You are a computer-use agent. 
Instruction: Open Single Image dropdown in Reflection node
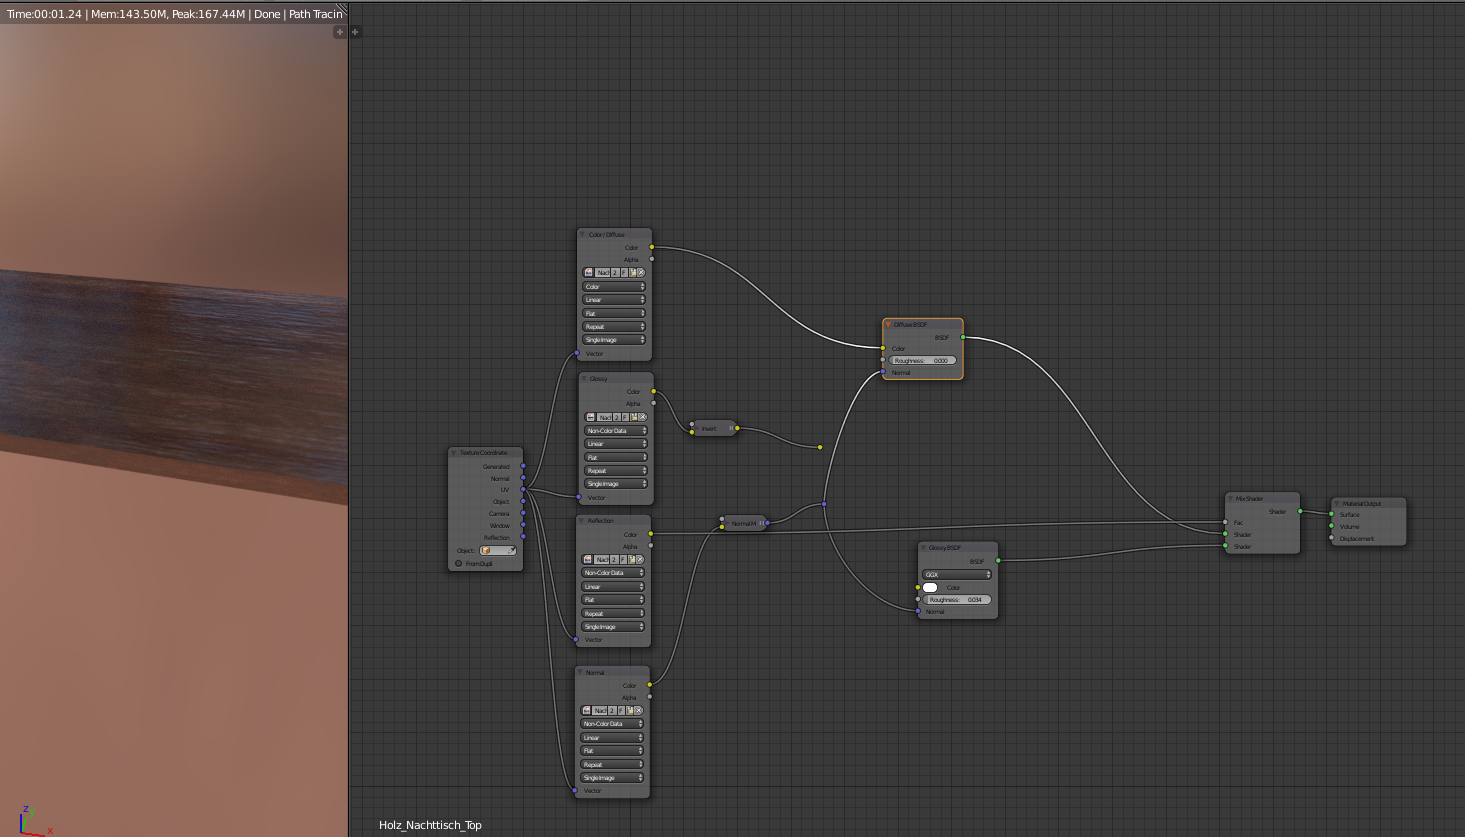point(614,626)
